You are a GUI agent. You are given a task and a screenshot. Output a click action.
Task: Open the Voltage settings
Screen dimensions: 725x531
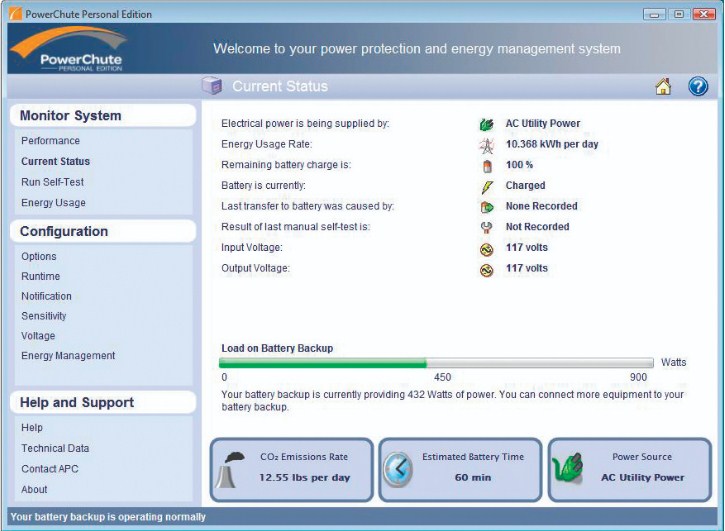[x=38, y=336]
